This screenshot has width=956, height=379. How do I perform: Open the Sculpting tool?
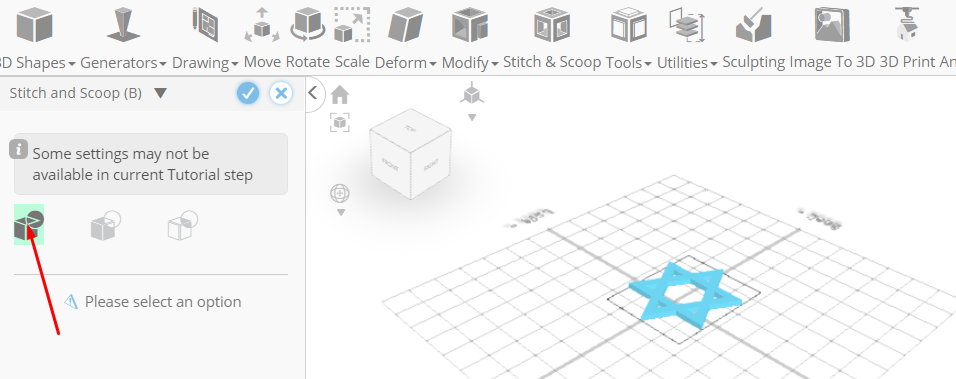tap(754, 38)
